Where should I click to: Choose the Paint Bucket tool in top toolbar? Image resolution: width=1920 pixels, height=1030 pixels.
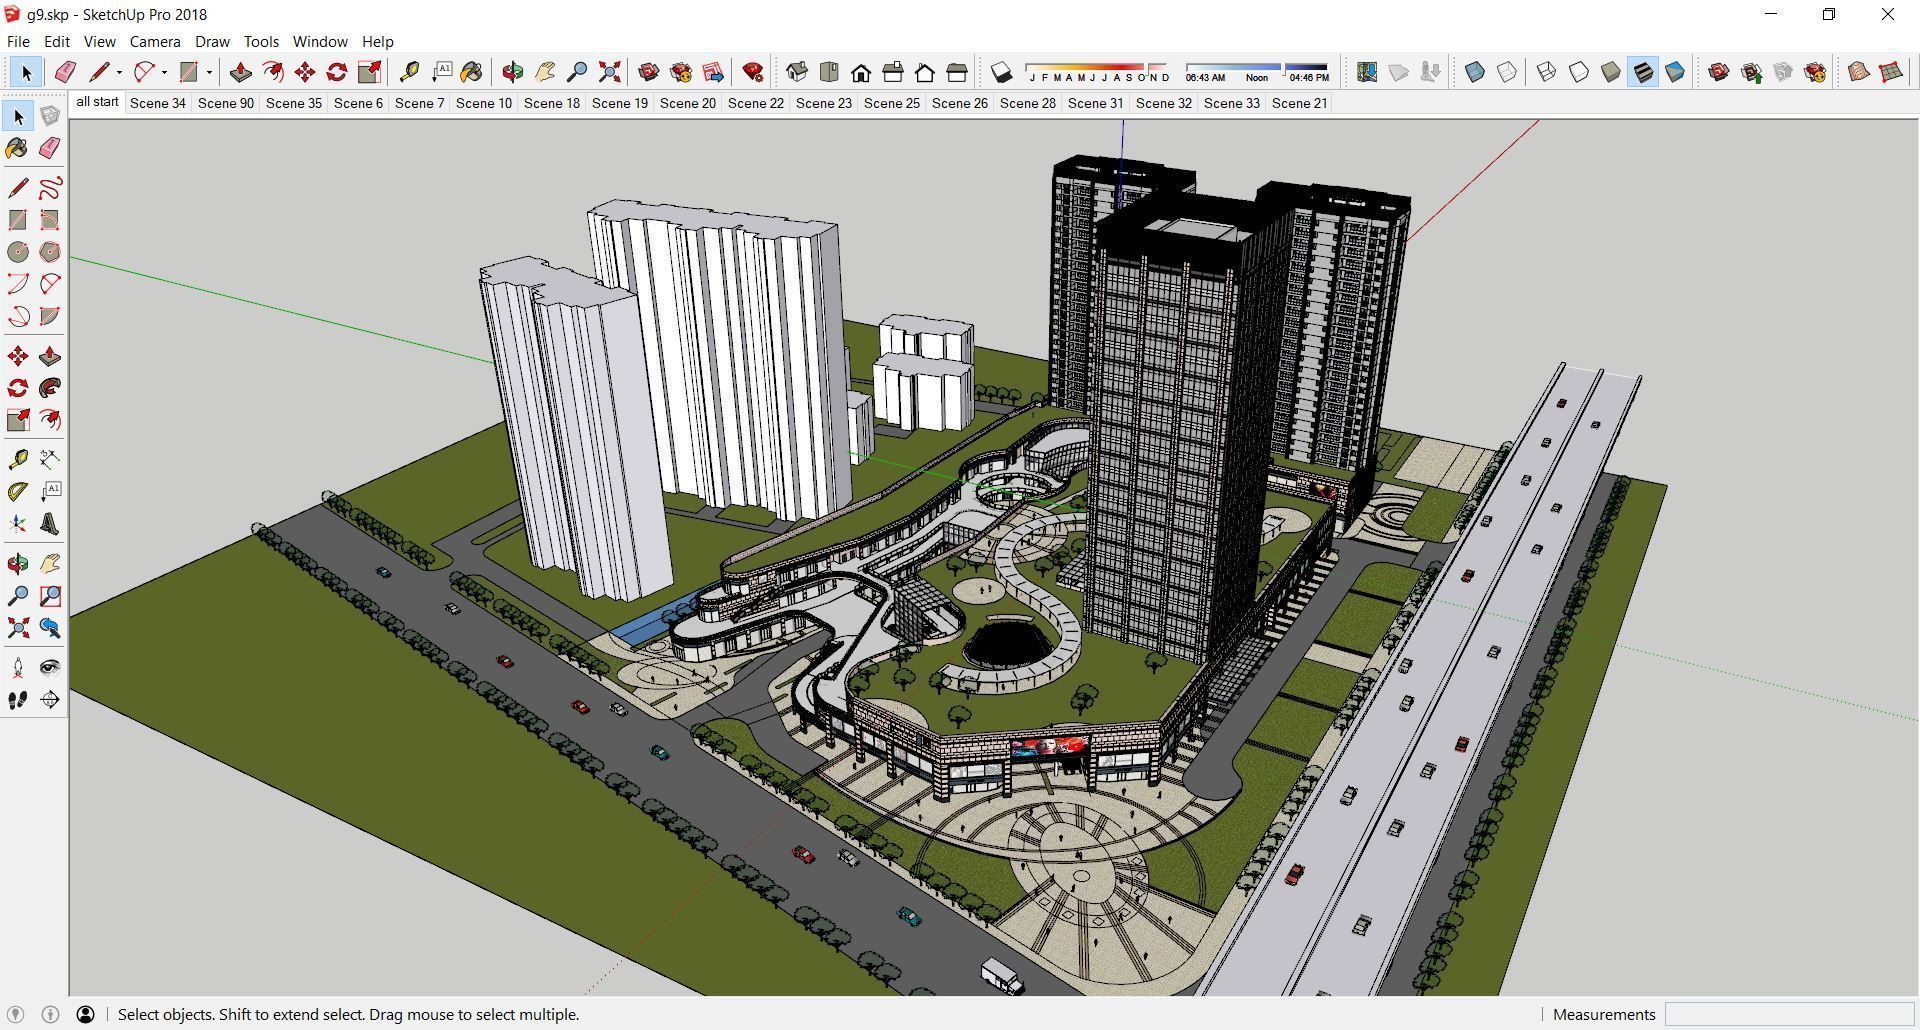472,72
